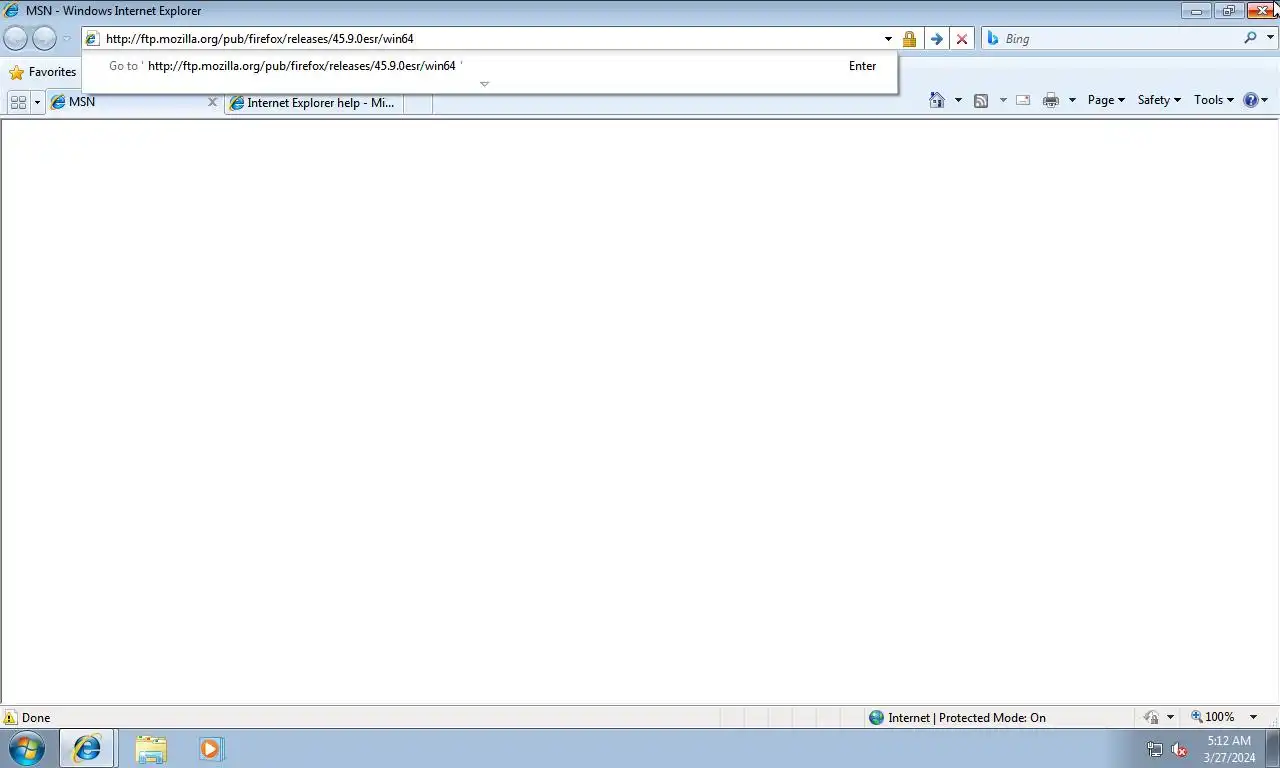The height and width of the screenshot is (768, 1280).
Task: Click the Quick Tabs grid icon
Action: [18, 102]
